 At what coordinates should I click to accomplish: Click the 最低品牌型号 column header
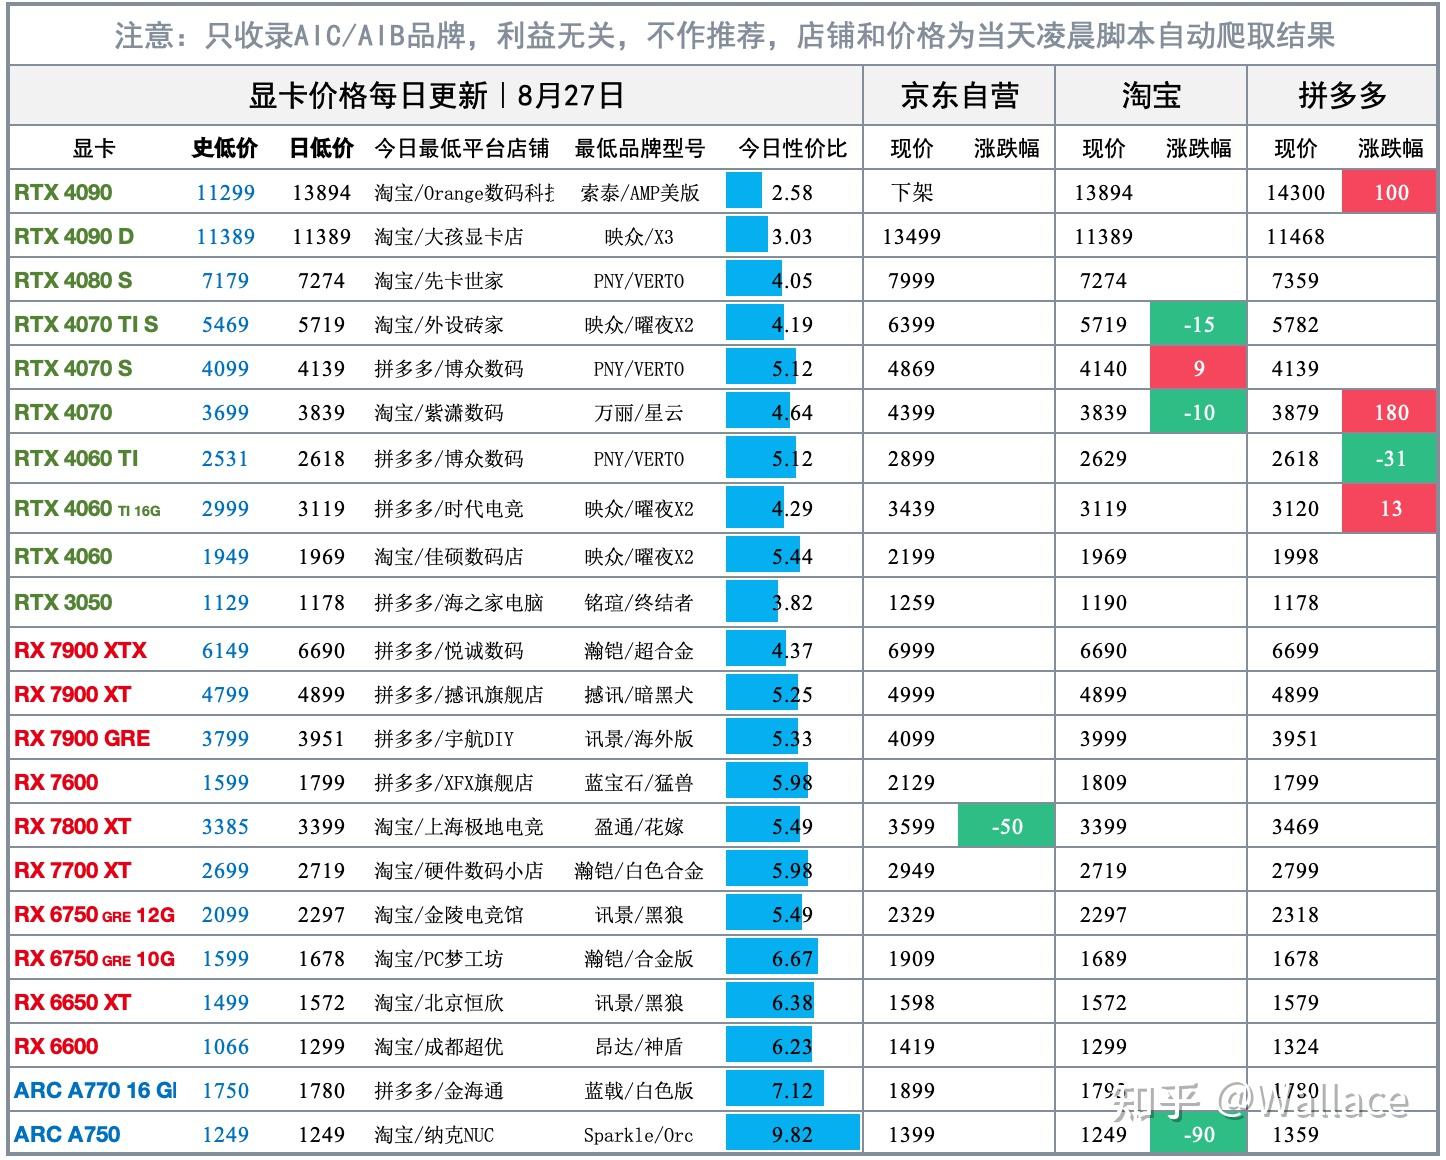[639, 149]
